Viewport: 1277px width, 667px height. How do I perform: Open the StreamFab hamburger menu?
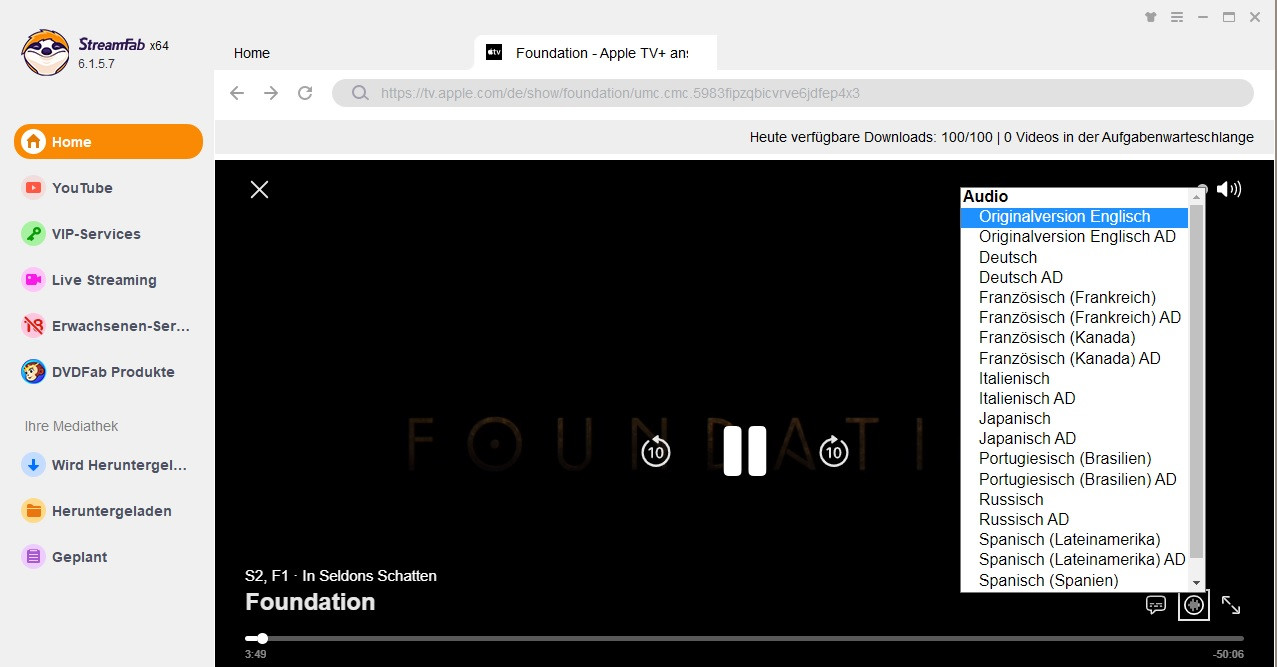coord(1177,17)
